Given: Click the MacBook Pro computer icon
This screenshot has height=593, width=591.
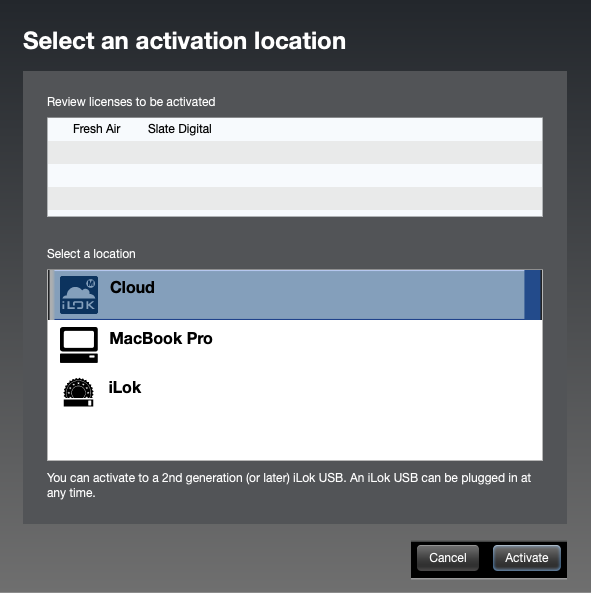Looking at the screenshot, I should 79,345.
